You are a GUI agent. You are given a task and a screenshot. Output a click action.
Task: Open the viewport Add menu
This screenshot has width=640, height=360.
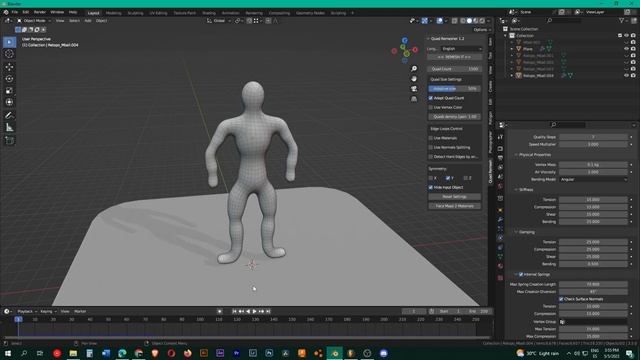88,20
